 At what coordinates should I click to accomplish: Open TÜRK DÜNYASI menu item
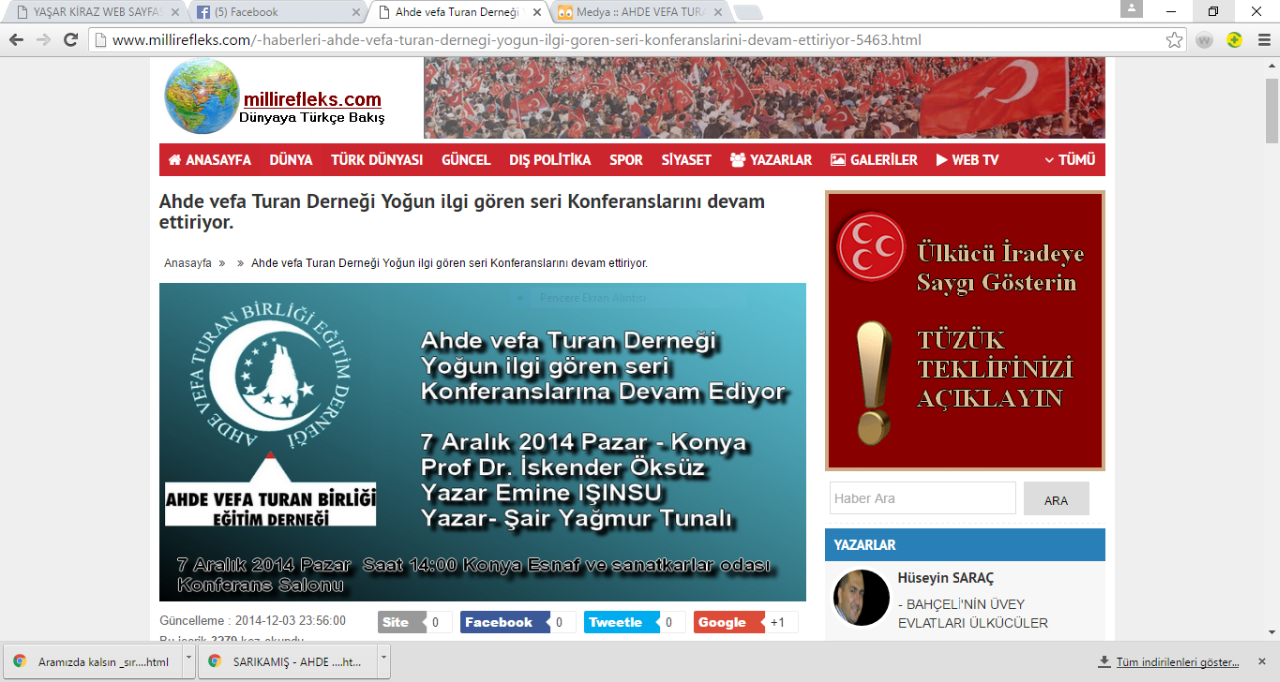coord(376,160)
